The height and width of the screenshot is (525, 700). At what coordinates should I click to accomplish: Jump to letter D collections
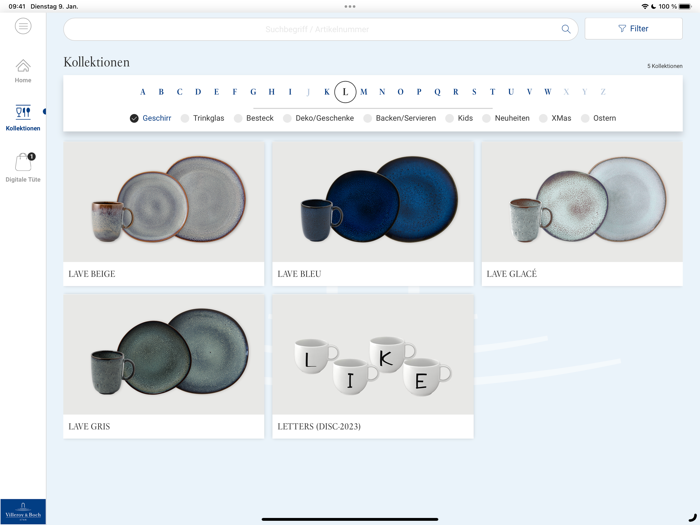pyautogui.click(x=198, y=92)
